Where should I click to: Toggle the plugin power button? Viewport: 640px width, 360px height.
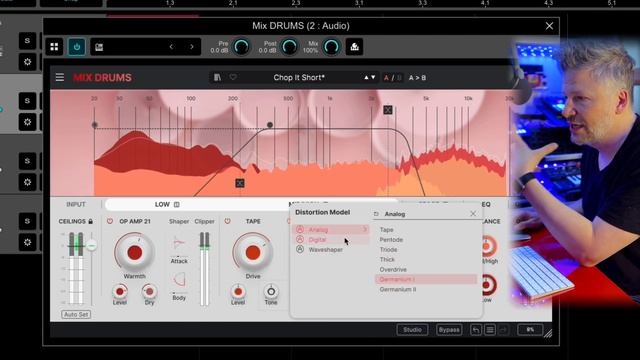tap(77, 47)
